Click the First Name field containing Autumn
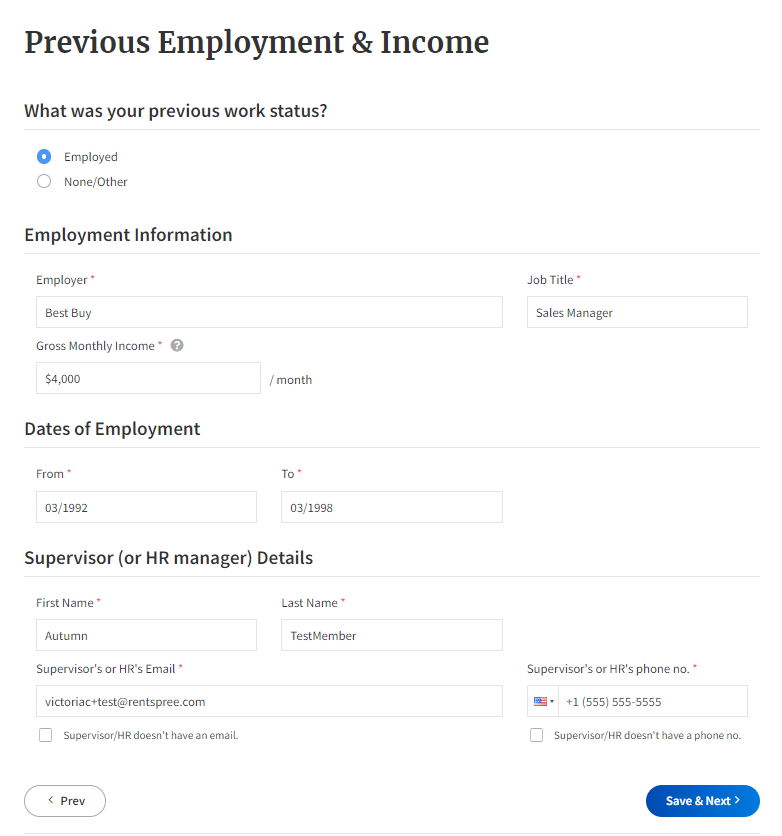Image resolution: width=782 pixels, height=836 pixels. tap(146, 635)
